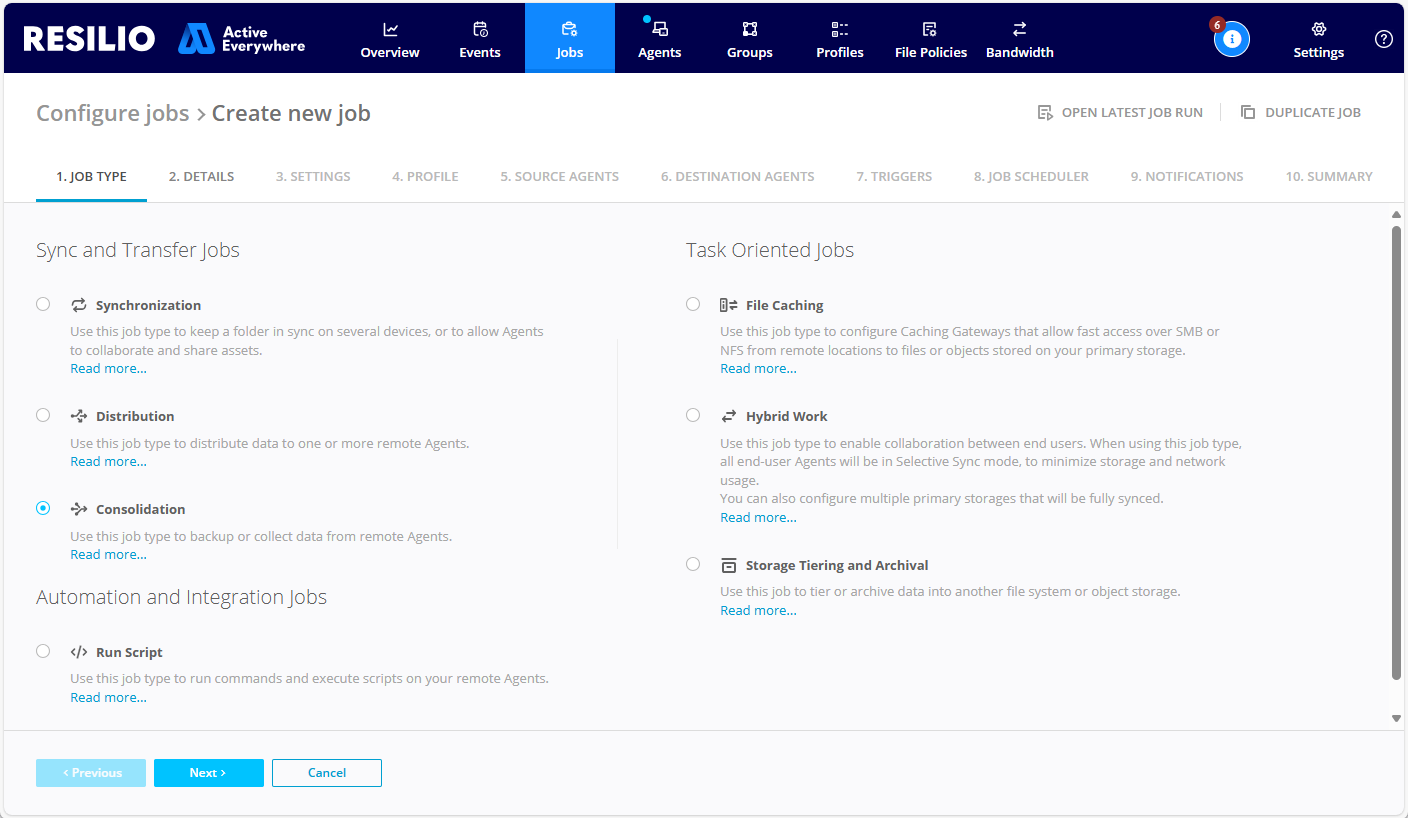Viewport: 1408px width, 818px height.
Task: Click the Resilio logo
Action: coord(88,37)
